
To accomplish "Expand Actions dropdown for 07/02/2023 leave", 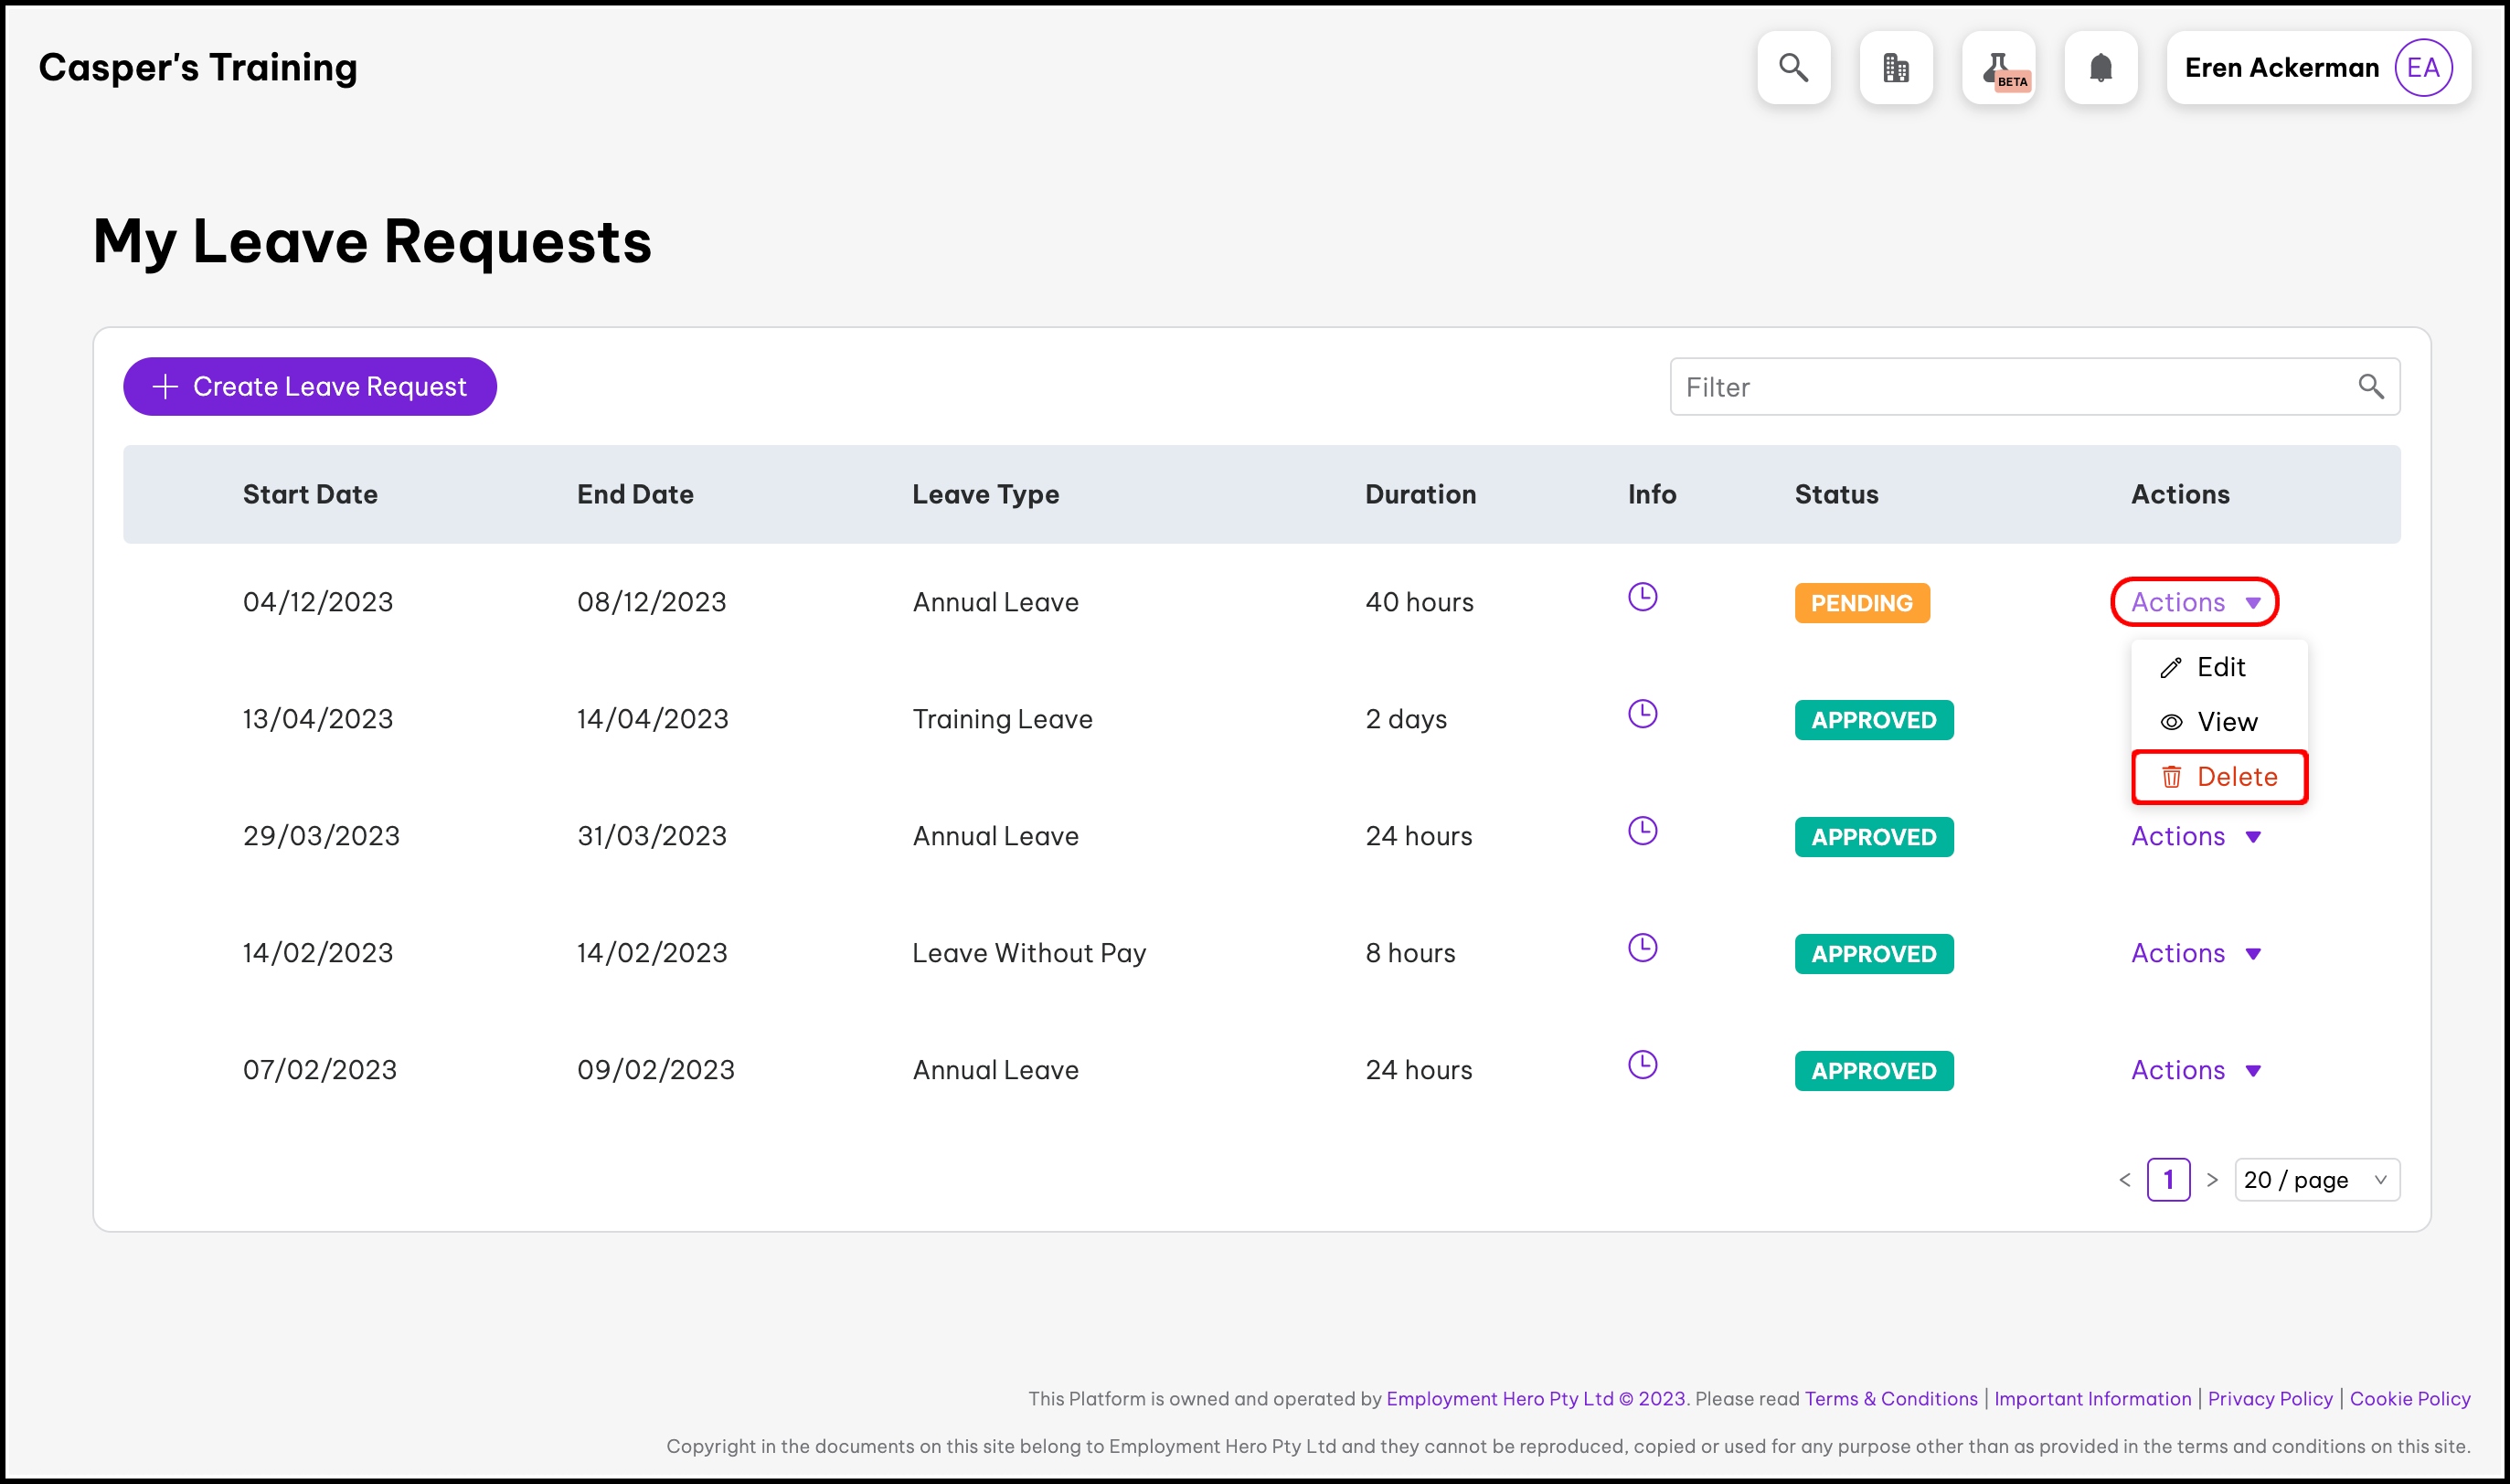I will pos(2194,1070).
